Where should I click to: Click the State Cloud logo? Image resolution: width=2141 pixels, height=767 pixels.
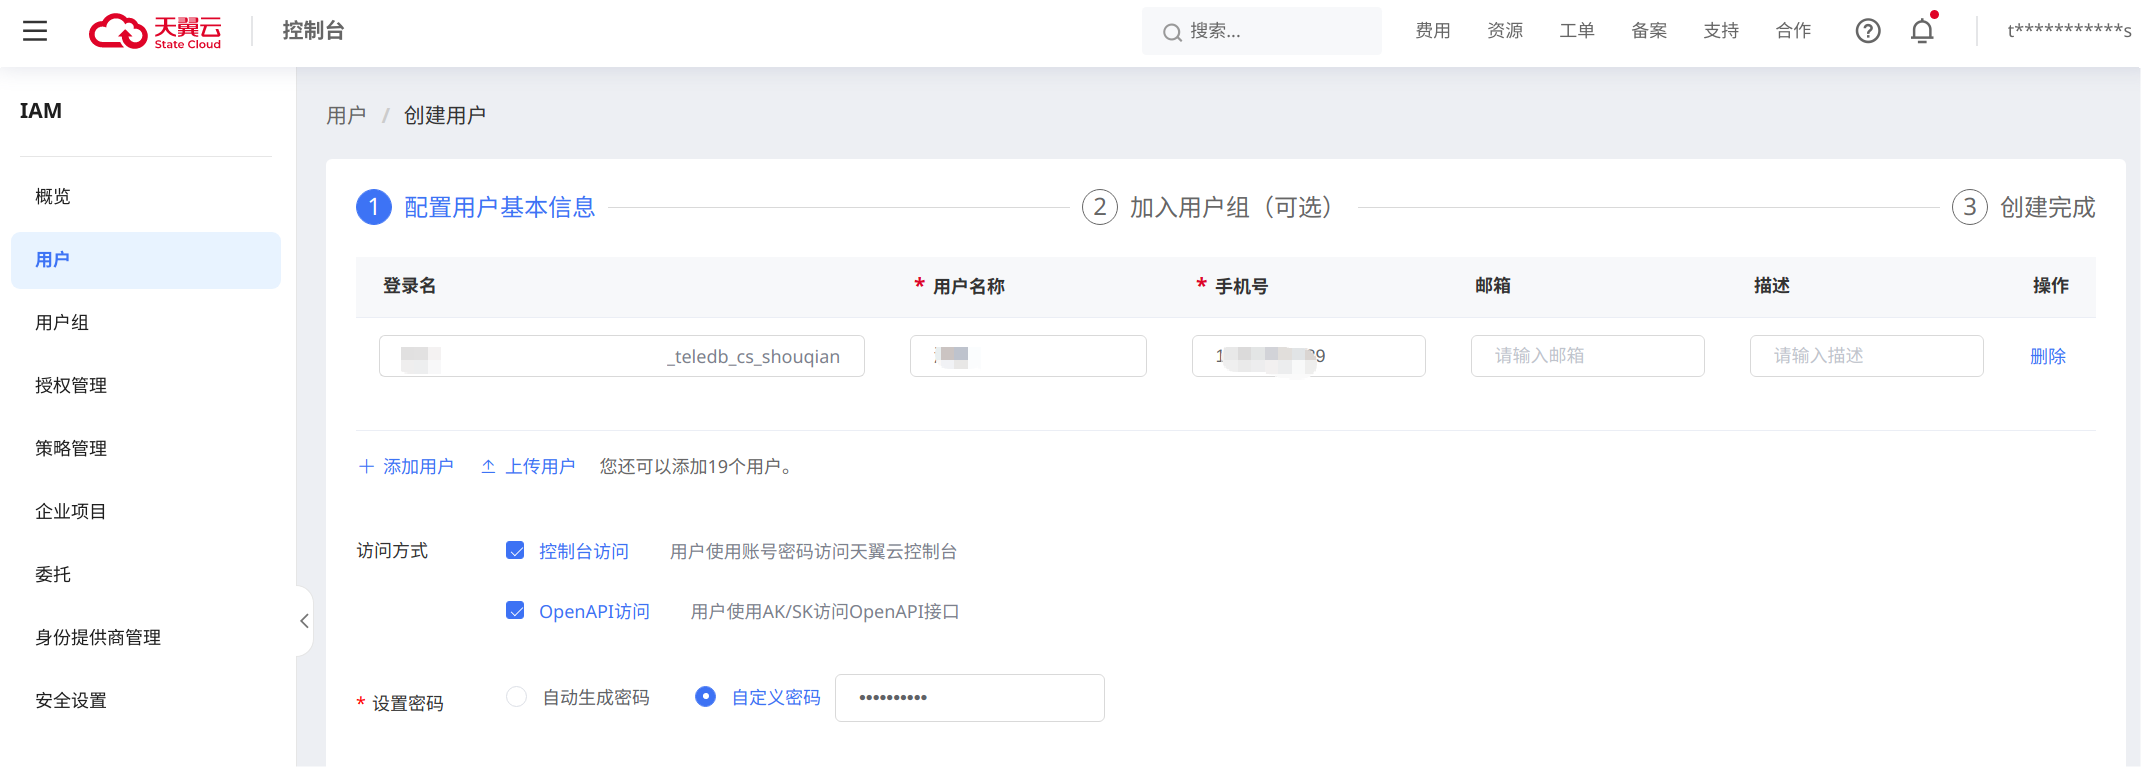[x=155, y=31]
